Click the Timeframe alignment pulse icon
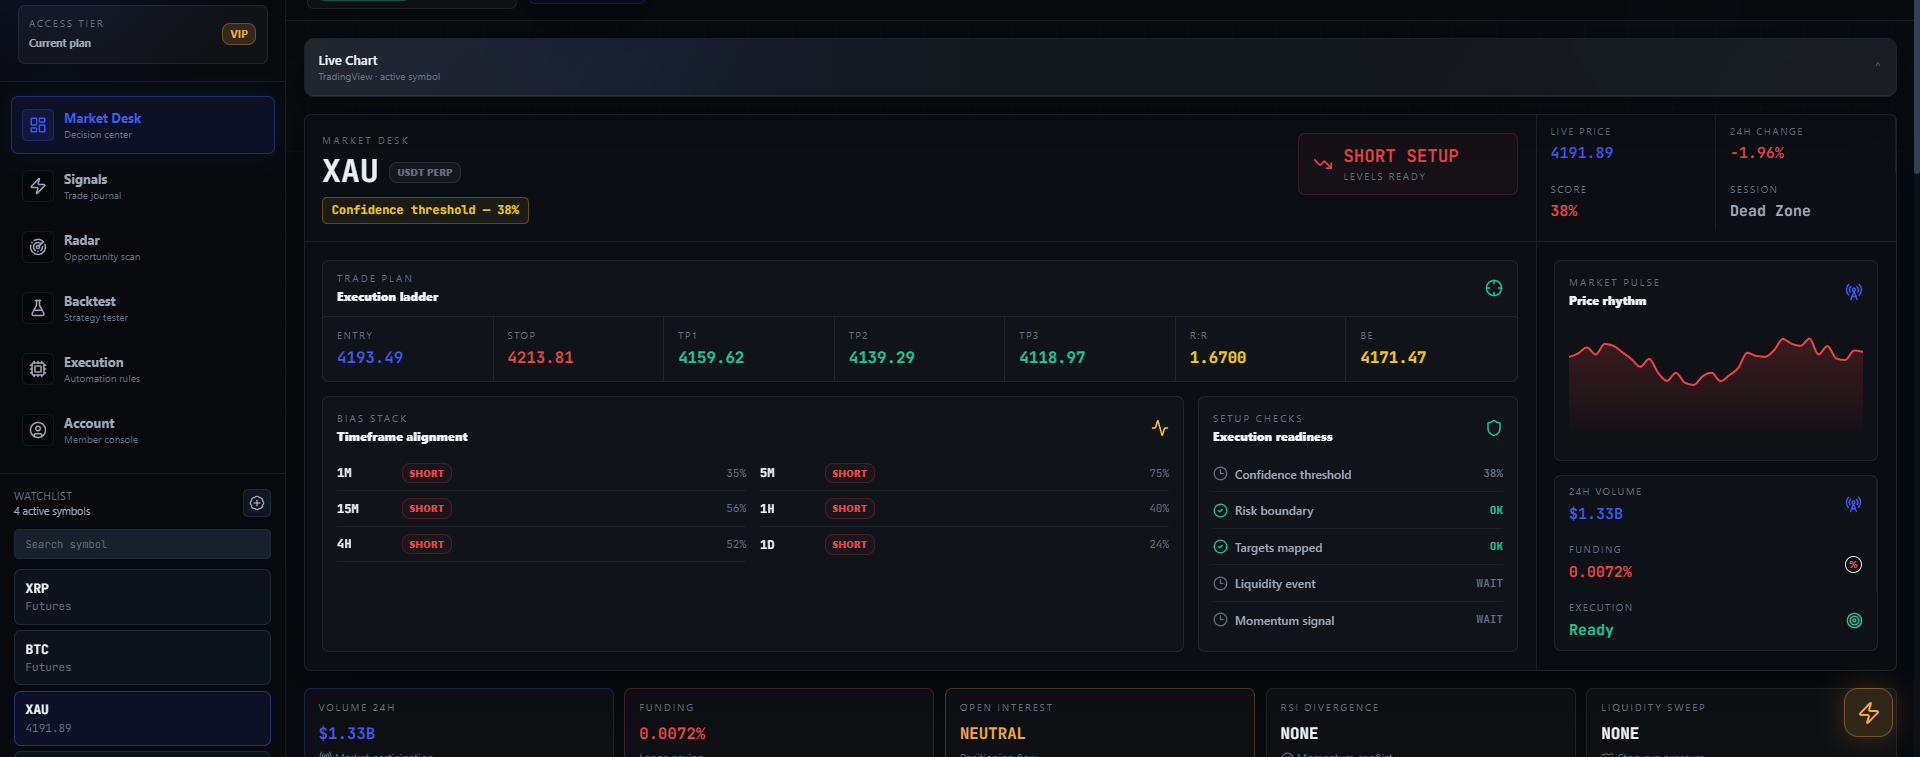 click(1160, 428)
